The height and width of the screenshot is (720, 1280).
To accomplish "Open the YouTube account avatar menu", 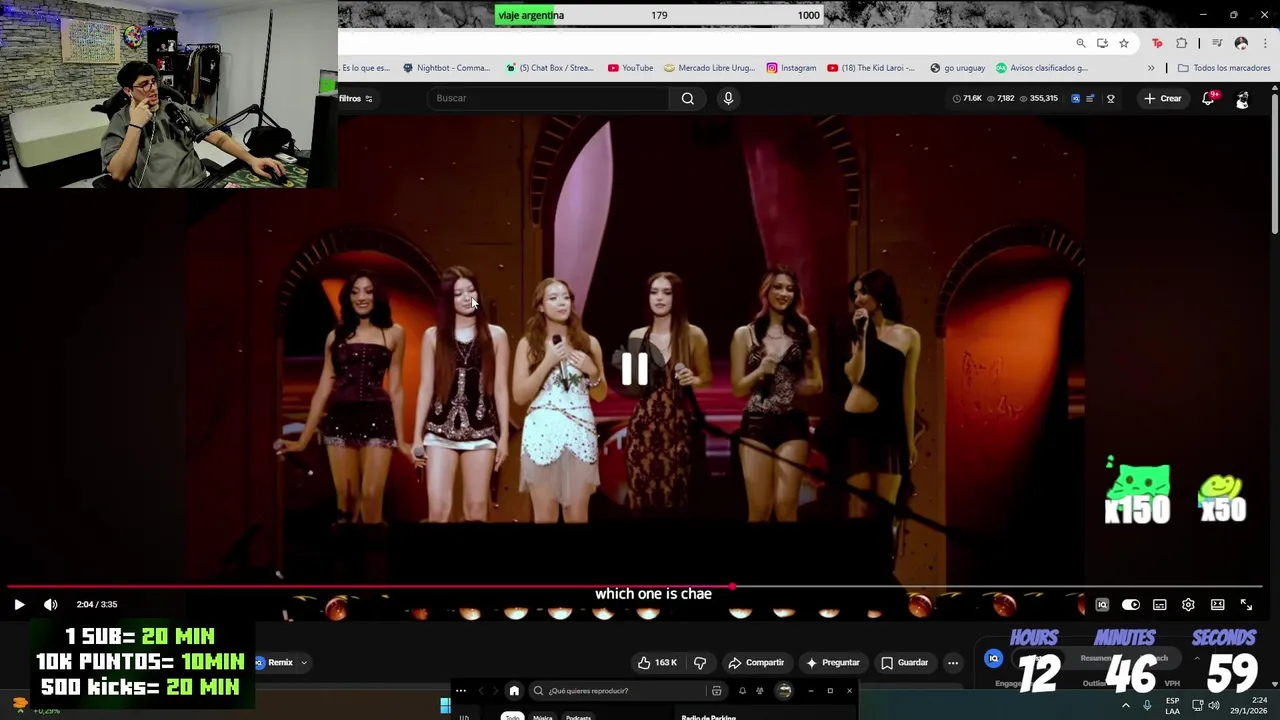I will (x=1242, y=98).
